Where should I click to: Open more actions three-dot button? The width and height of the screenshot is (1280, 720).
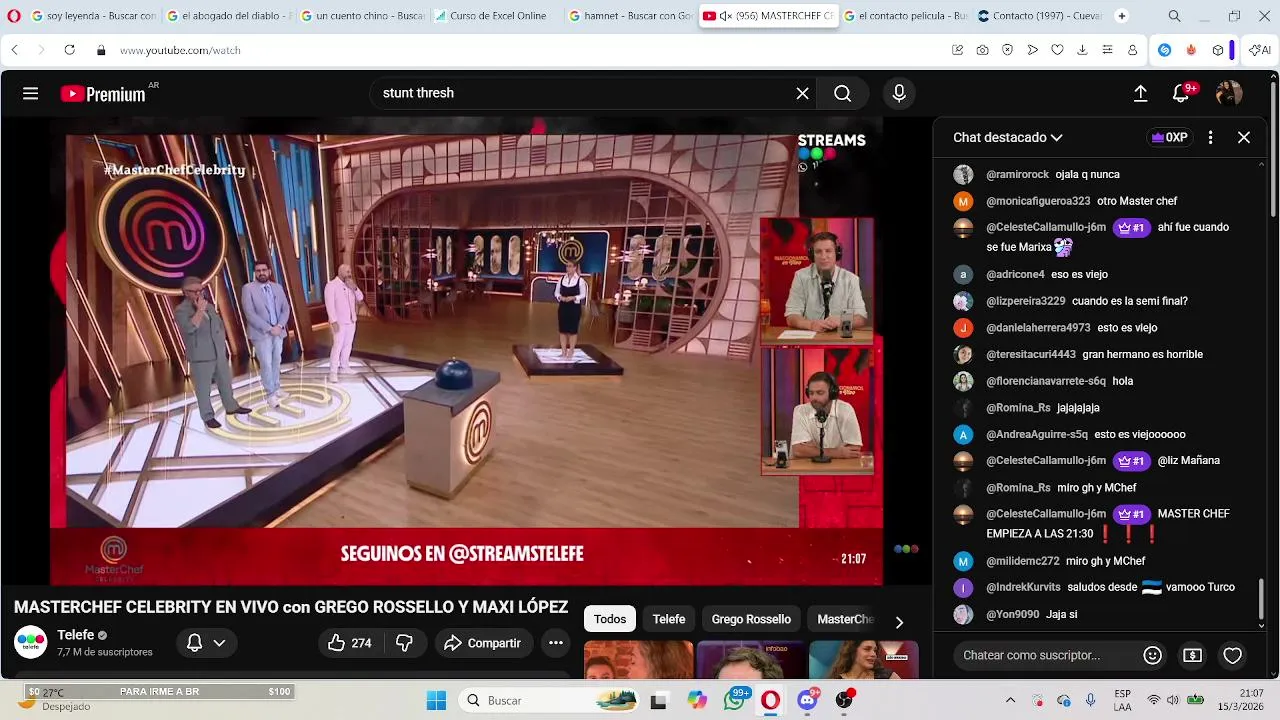(x=556, y=643)
